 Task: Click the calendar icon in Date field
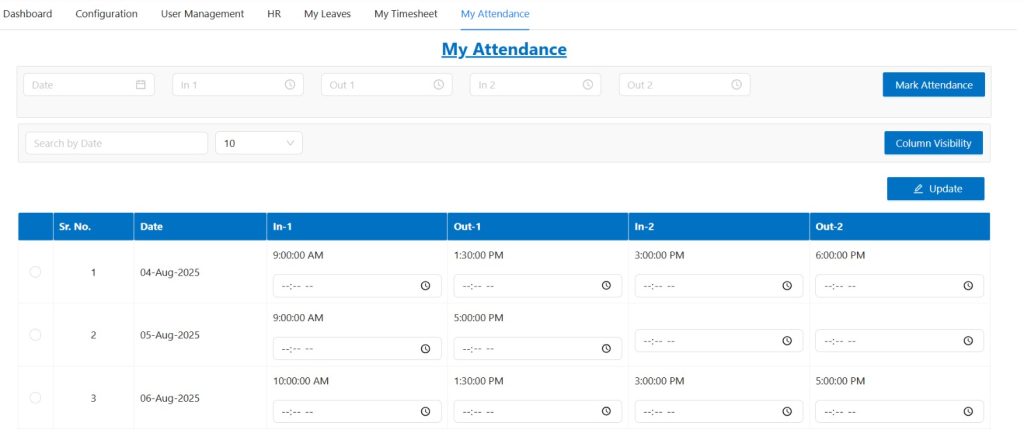coord(141,85)
